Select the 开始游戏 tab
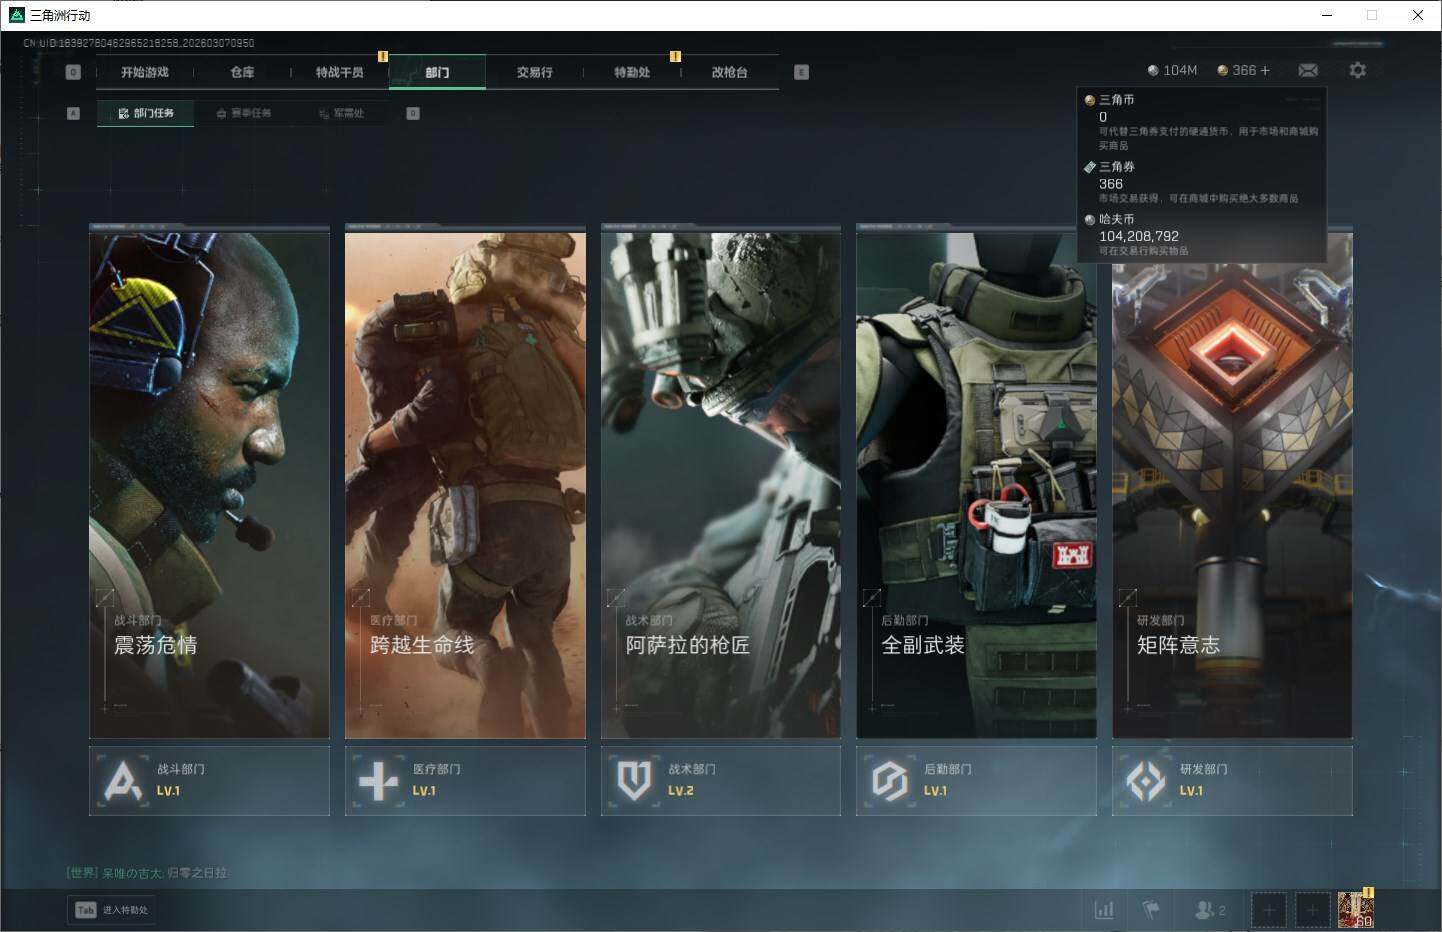Viewport: 1442px width, 932px height. 145,72
